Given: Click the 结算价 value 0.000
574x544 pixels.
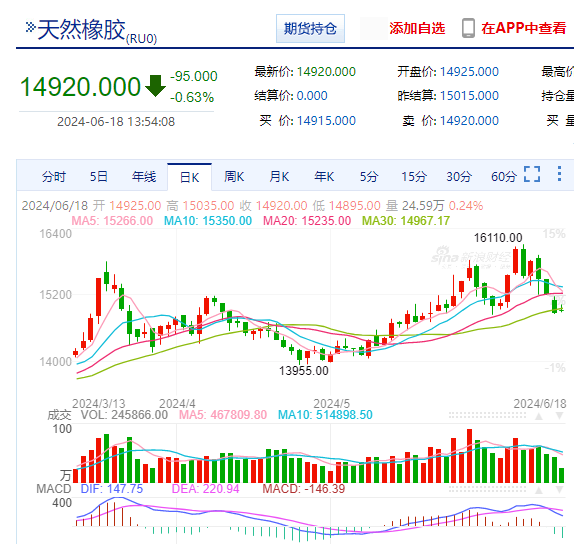Looking at the screenshot, I should 312,96.
